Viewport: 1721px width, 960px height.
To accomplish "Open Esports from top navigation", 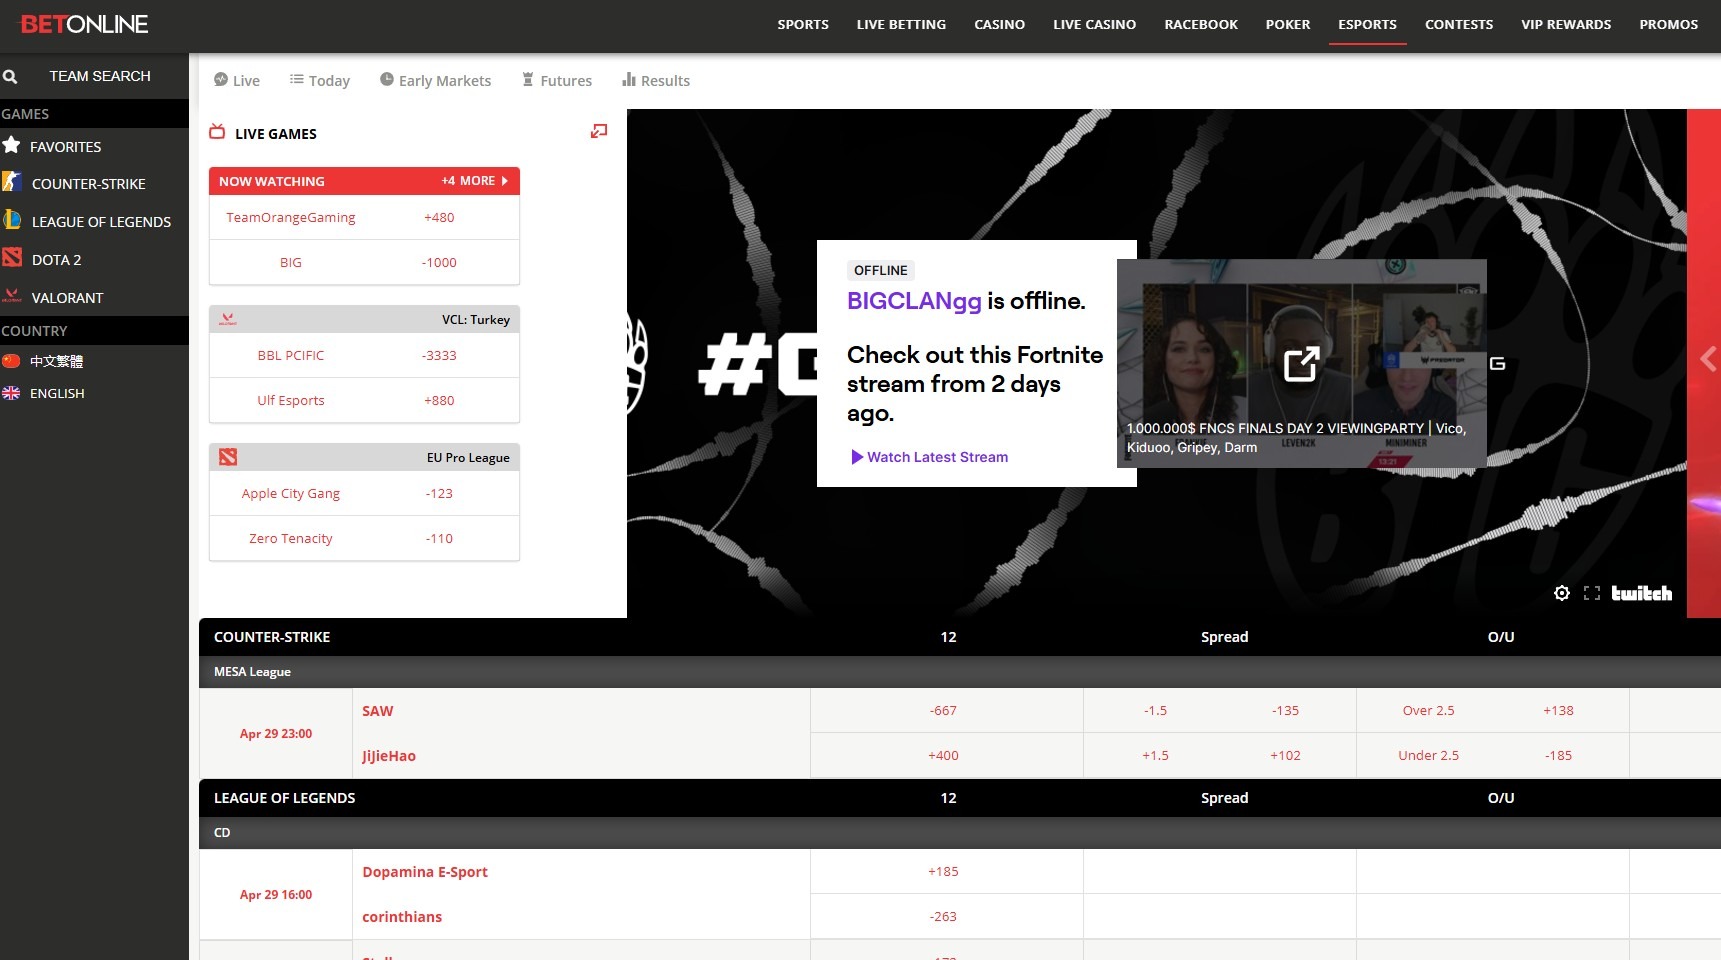I will click(1367, 25).
